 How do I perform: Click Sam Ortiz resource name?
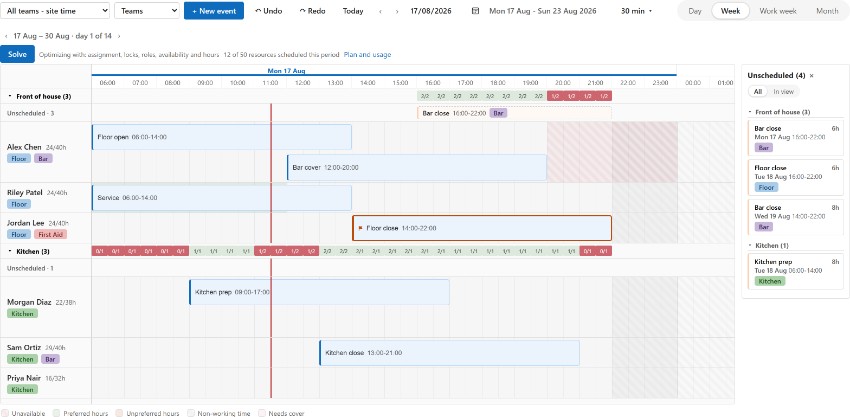pos(24,347)
